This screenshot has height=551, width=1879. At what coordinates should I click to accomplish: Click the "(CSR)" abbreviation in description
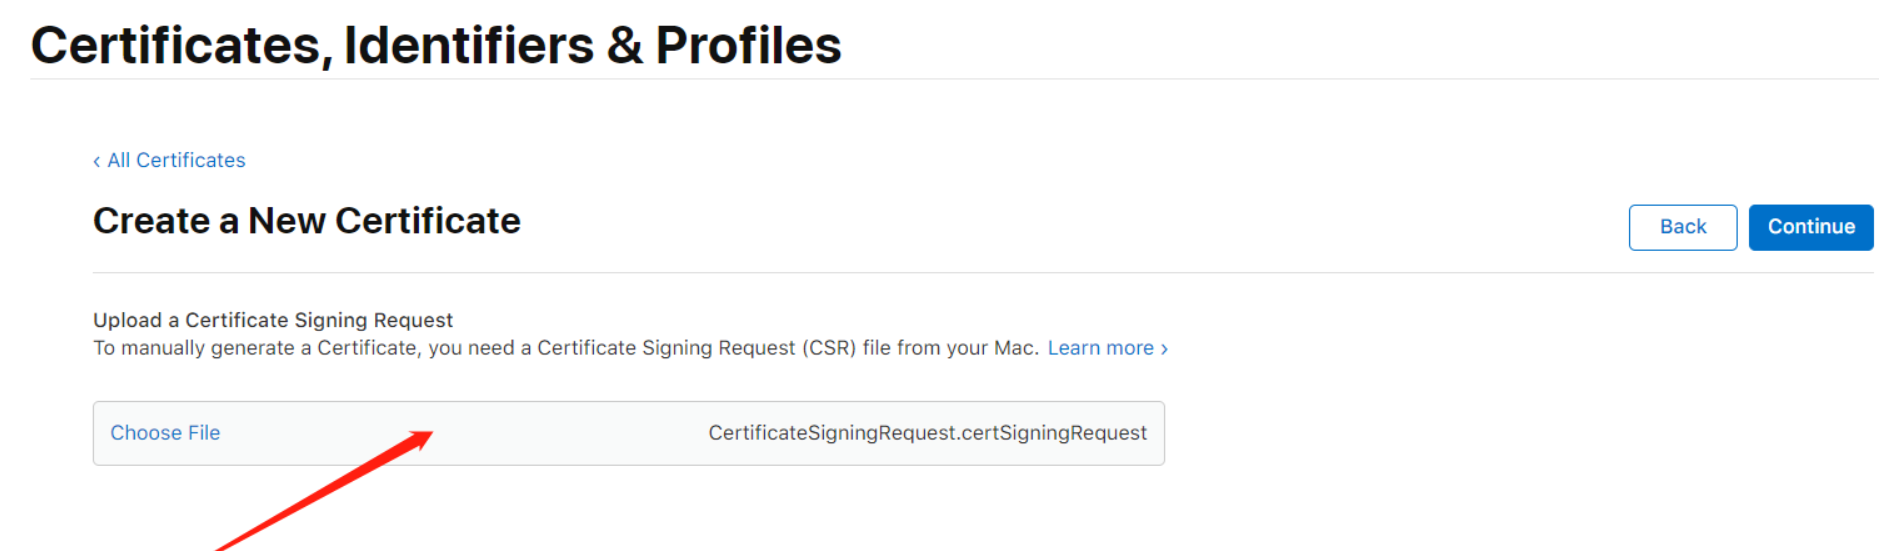pos(829,348)
